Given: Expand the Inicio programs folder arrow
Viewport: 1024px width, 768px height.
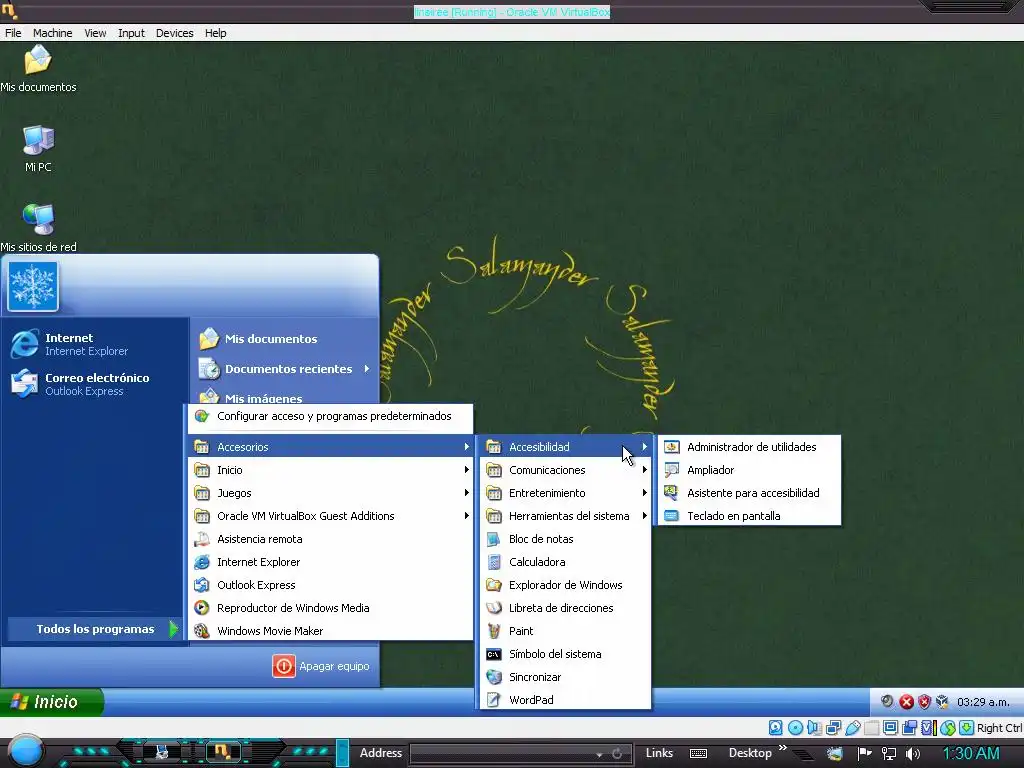Looking at the screenshot, I should (466, 470).
